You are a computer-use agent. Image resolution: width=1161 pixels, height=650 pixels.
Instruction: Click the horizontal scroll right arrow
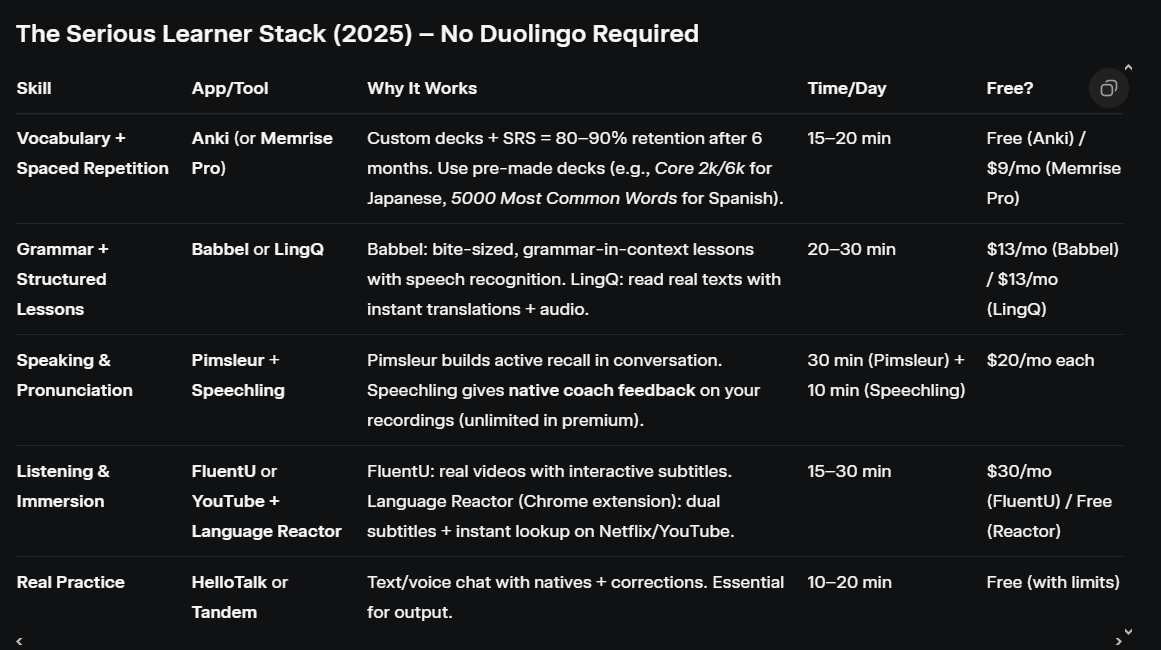click(1118, 641)
